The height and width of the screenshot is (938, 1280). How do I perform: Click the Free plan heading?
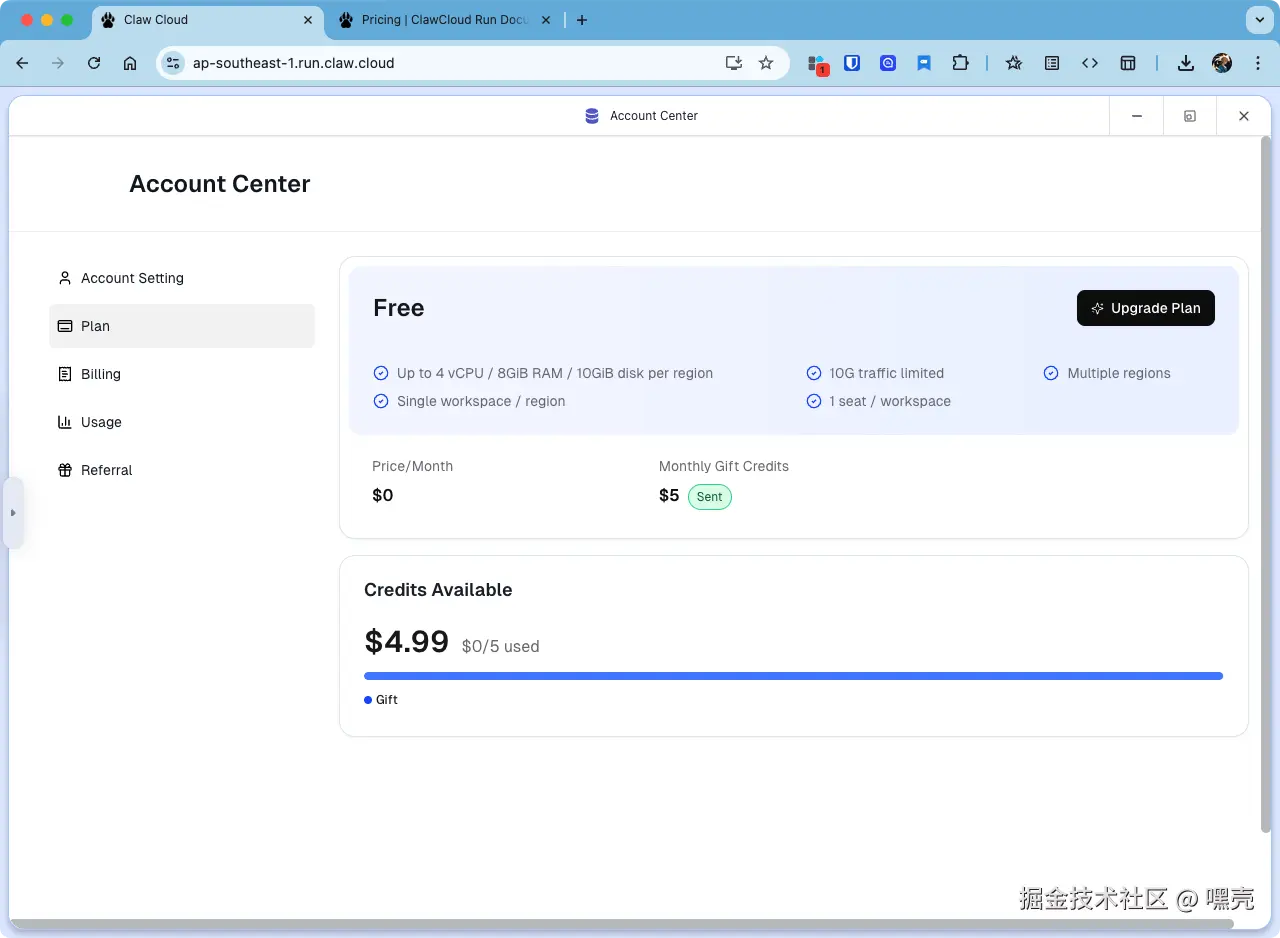pos(399,308)
